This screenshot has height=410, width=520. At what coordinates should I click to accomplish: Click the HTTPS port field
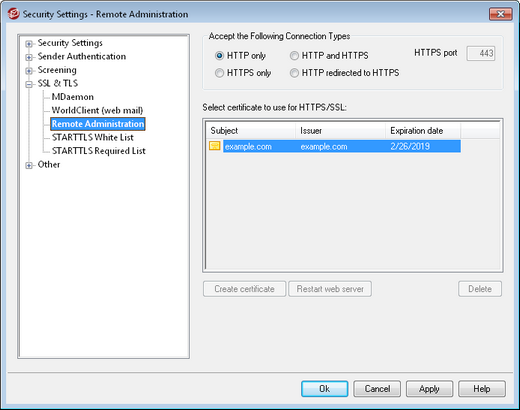coord(481,53)
